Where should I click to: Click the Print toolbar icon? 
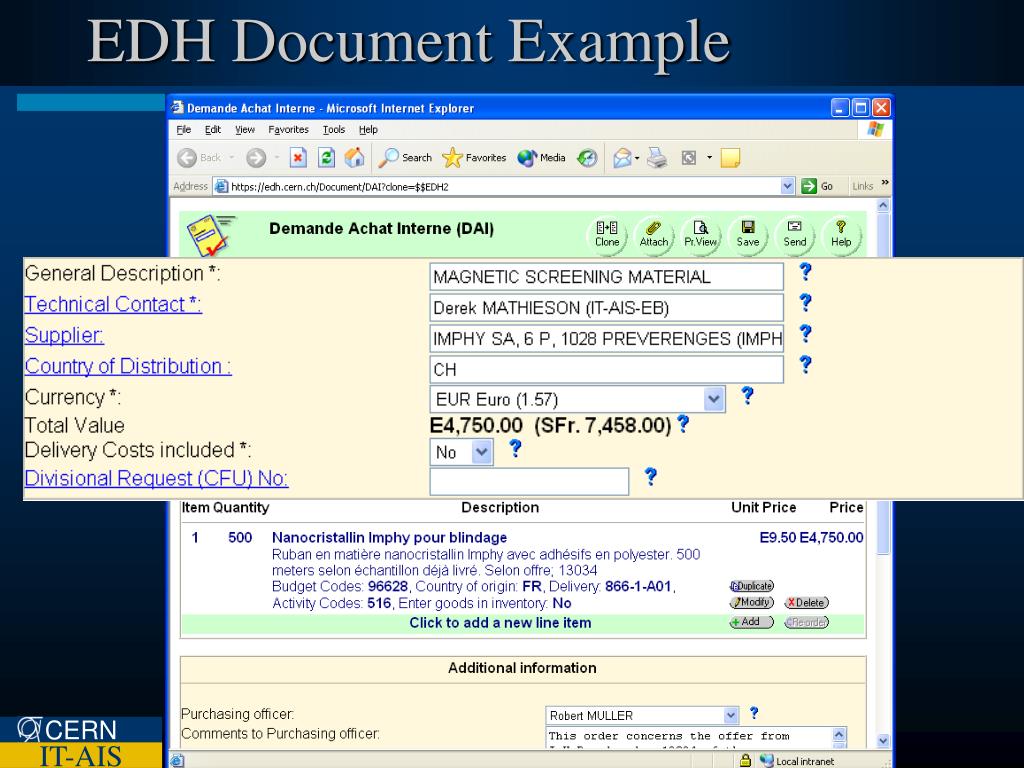point(657,157)
